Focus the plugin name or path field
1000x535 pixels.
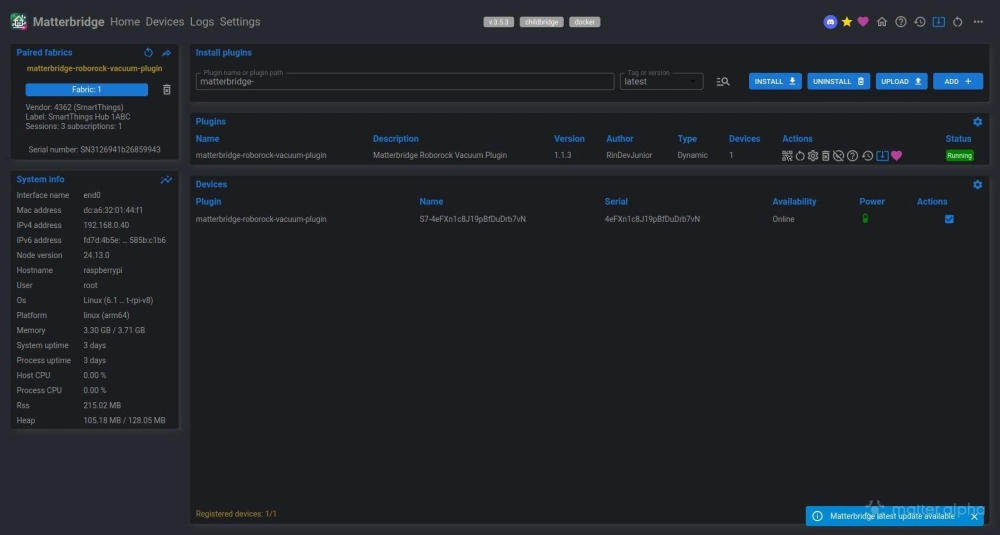[404, 82]
